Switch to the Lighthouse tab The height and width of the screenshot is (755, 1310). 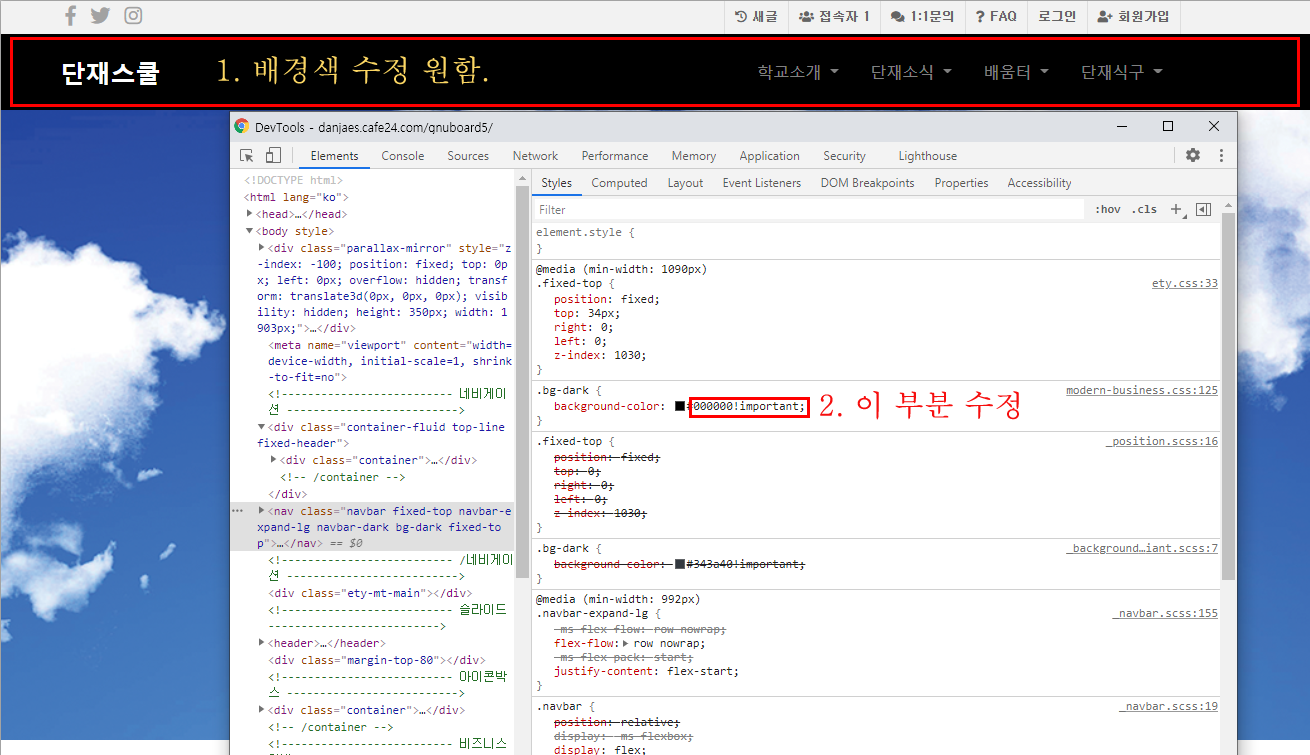tap(927, 156)
